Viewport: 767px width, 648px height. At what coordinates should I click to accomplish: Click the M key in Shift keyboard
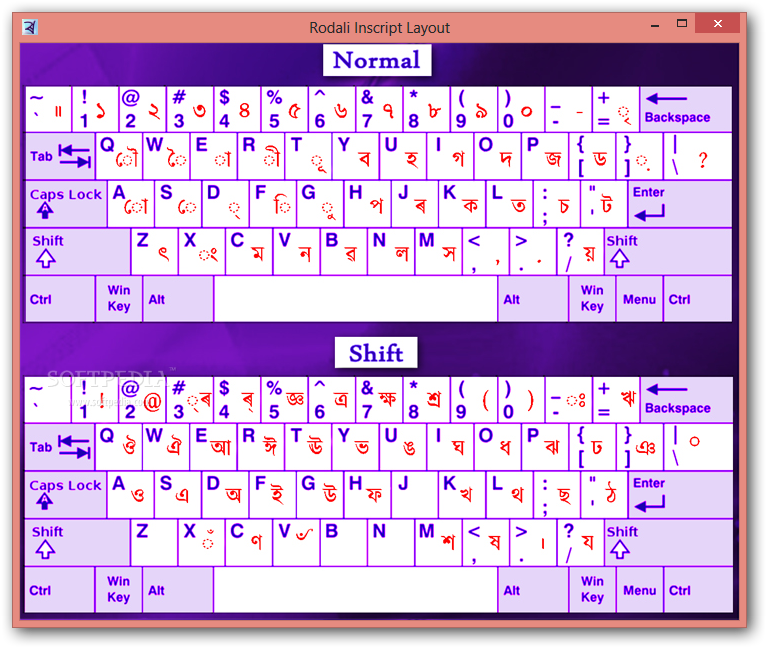[x=438, y=542]
